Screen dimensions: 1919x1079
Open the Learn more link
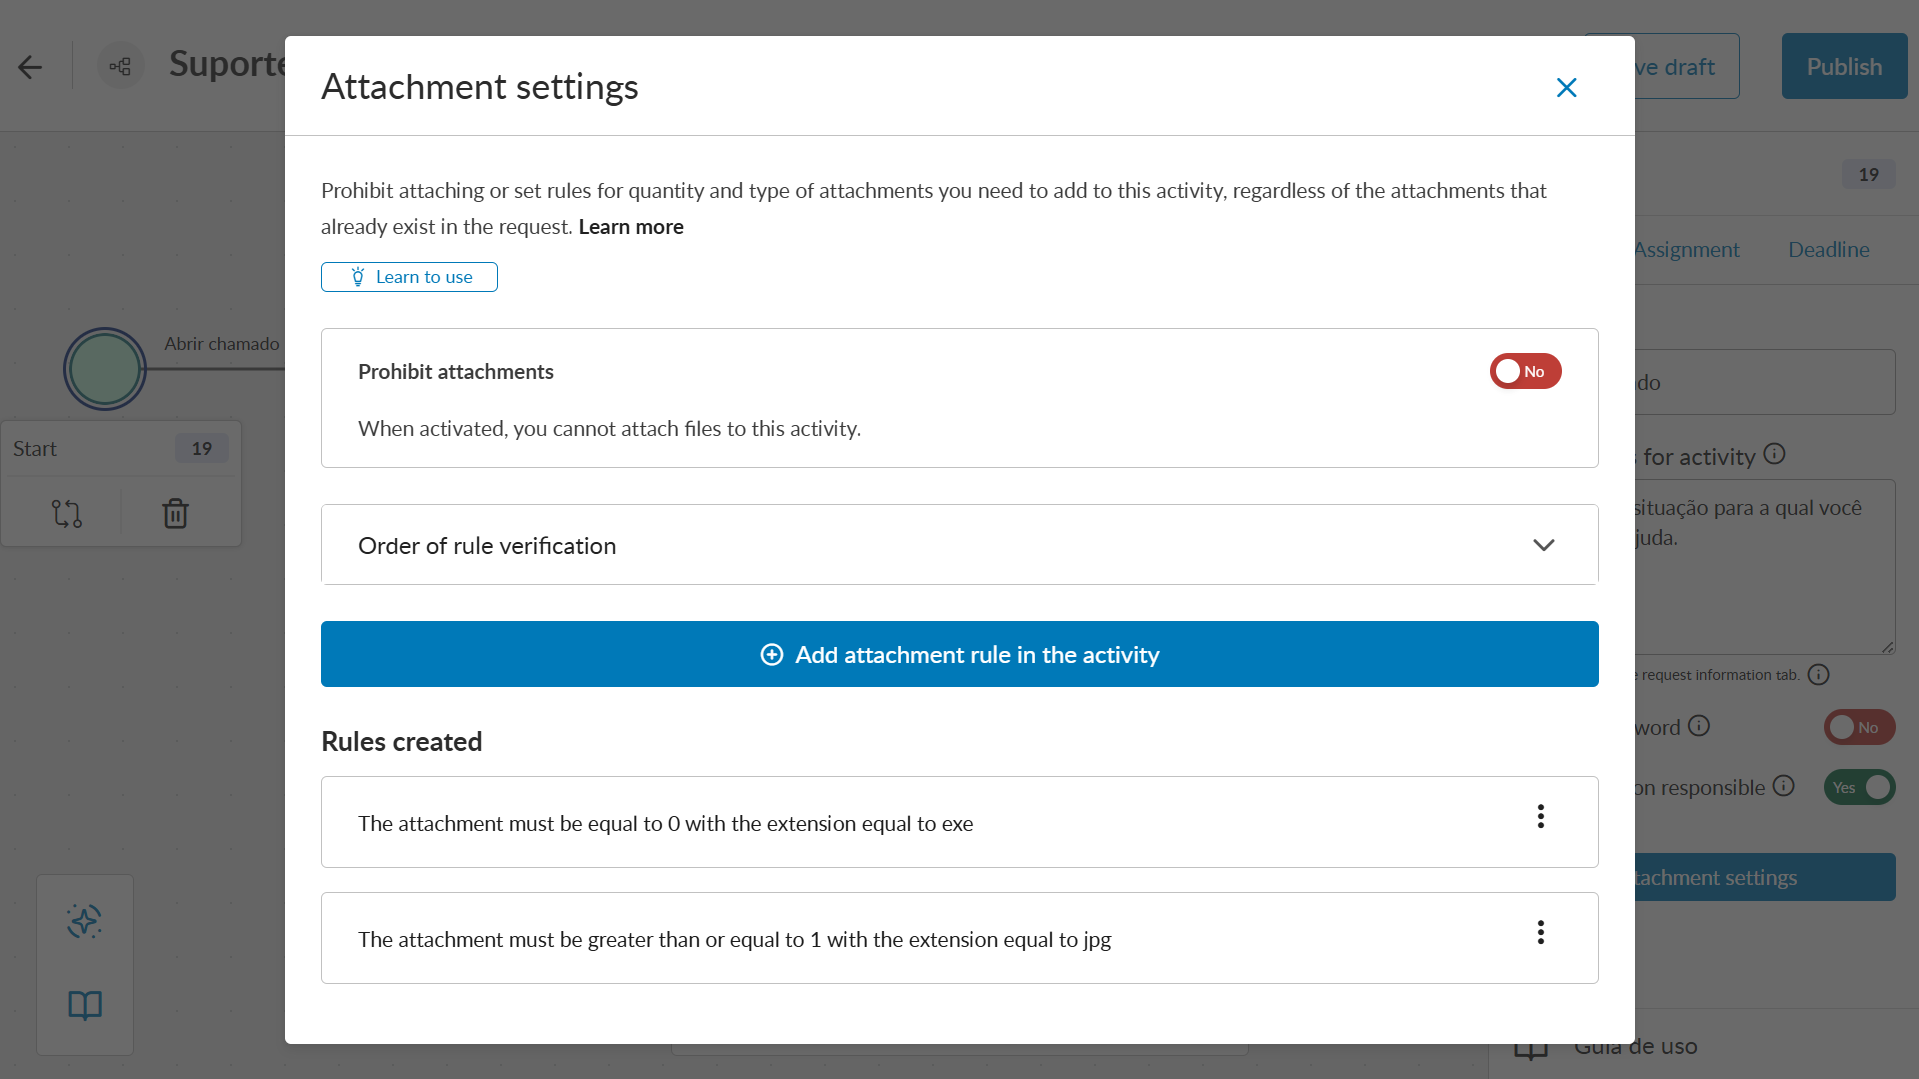tap(631, 227)
